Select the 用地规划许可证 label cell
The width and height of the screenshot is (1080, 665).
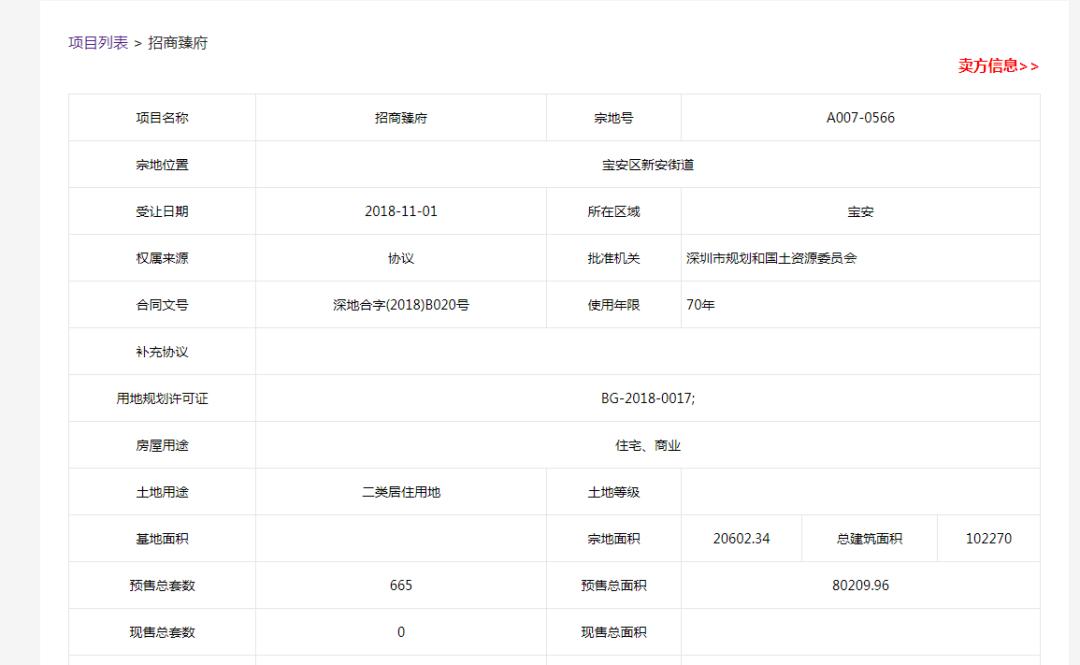click(162, 398)
